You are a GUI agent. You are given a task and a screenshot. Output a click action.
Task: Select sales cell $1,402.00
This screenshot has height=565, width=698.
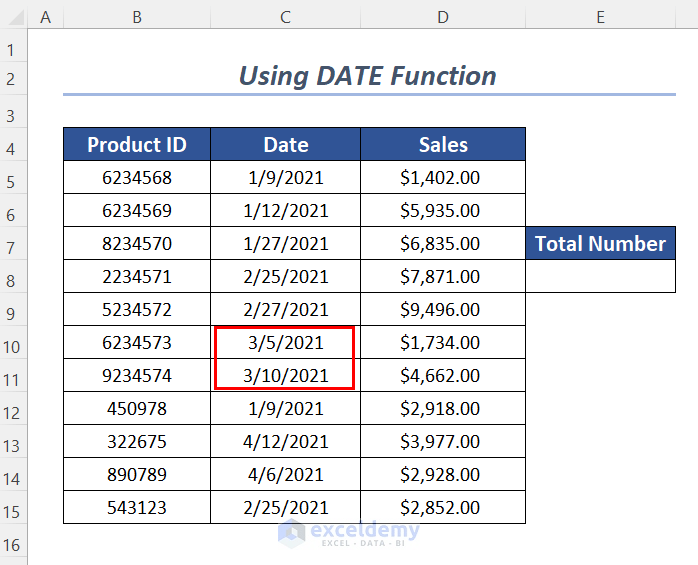[443, 177]
